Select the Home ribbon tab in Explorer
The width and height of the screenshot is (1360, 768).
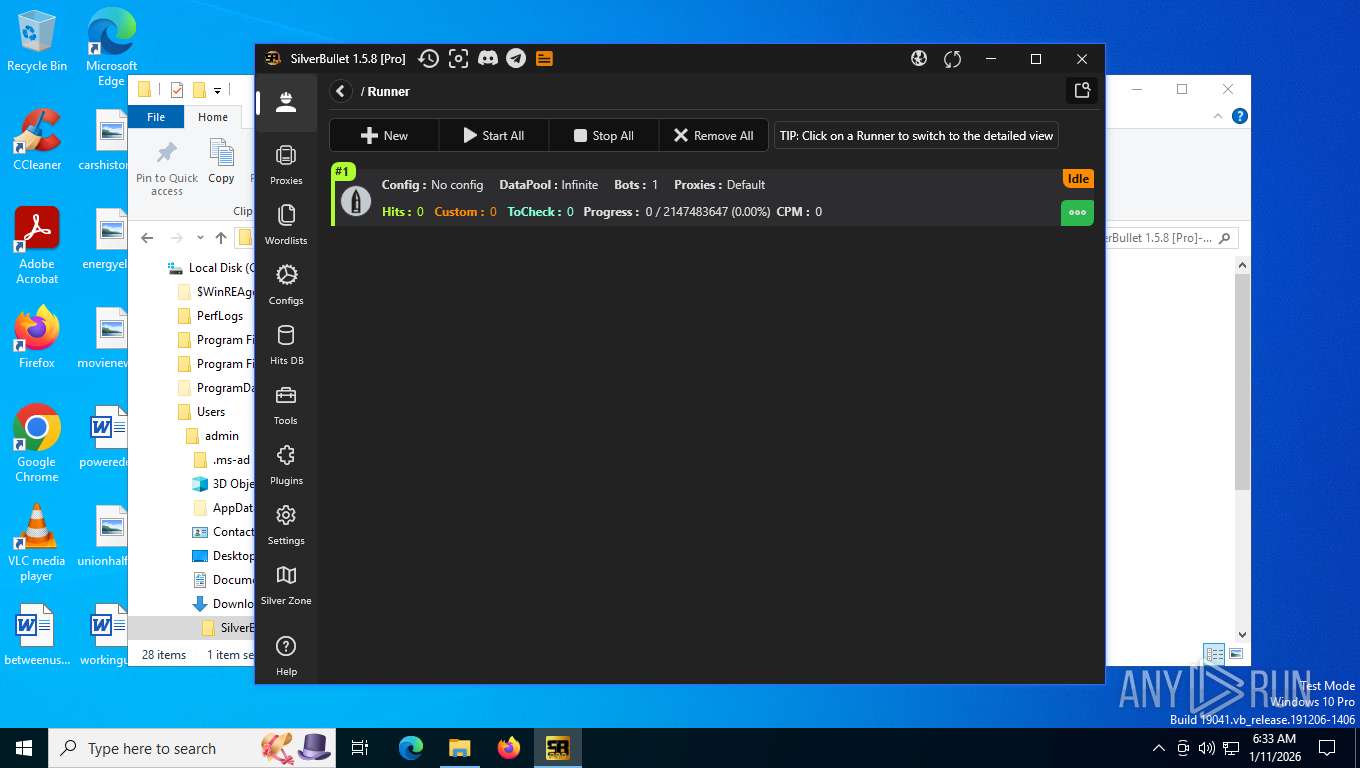tap(212, 117)
